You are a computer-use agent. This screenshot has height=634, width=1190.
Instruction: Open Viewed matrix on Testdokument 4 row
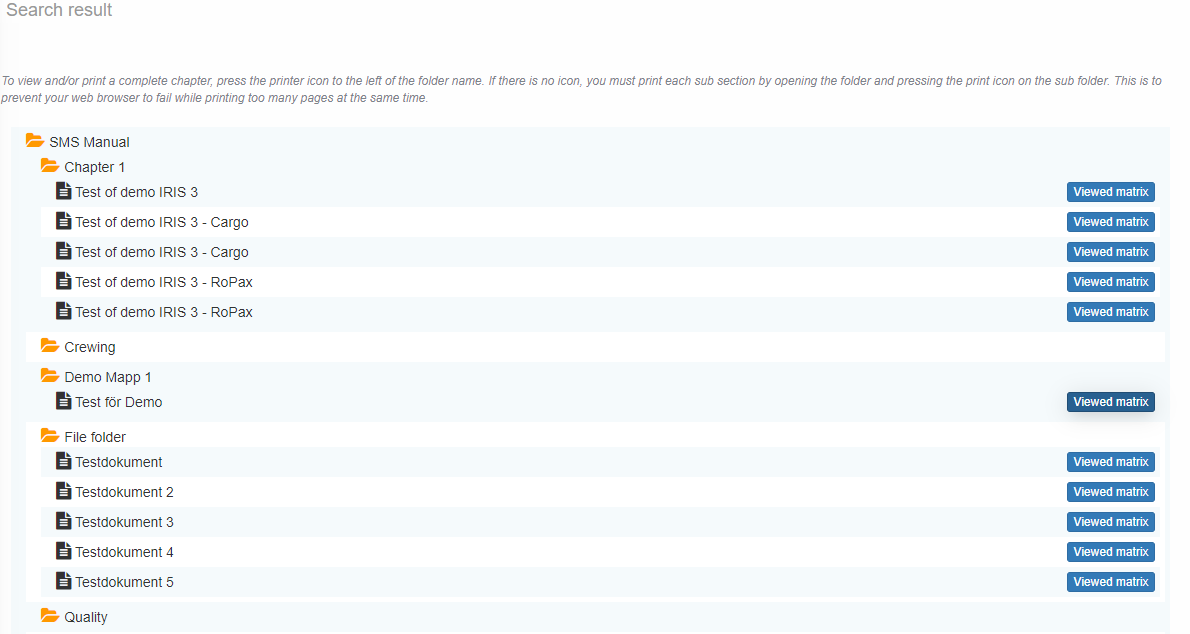pyautogui.click(x=1110, y=552)
